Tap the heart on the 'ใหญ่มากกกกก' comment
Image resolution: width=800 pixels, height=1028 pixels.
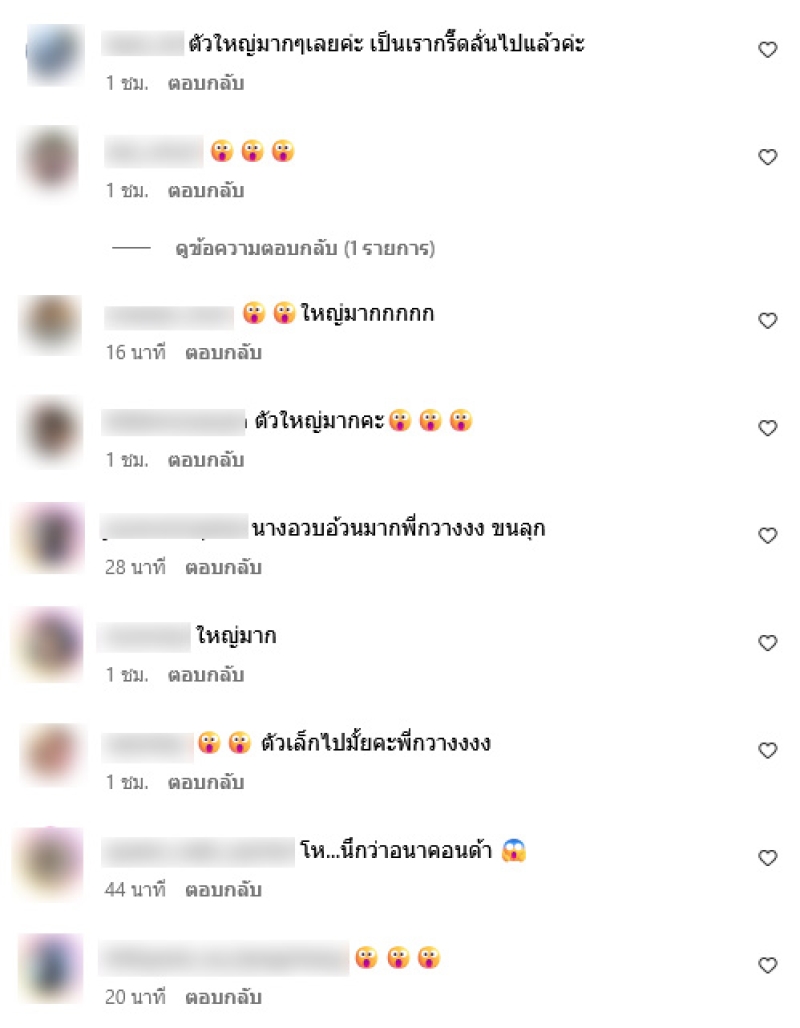tap(767, 321)
